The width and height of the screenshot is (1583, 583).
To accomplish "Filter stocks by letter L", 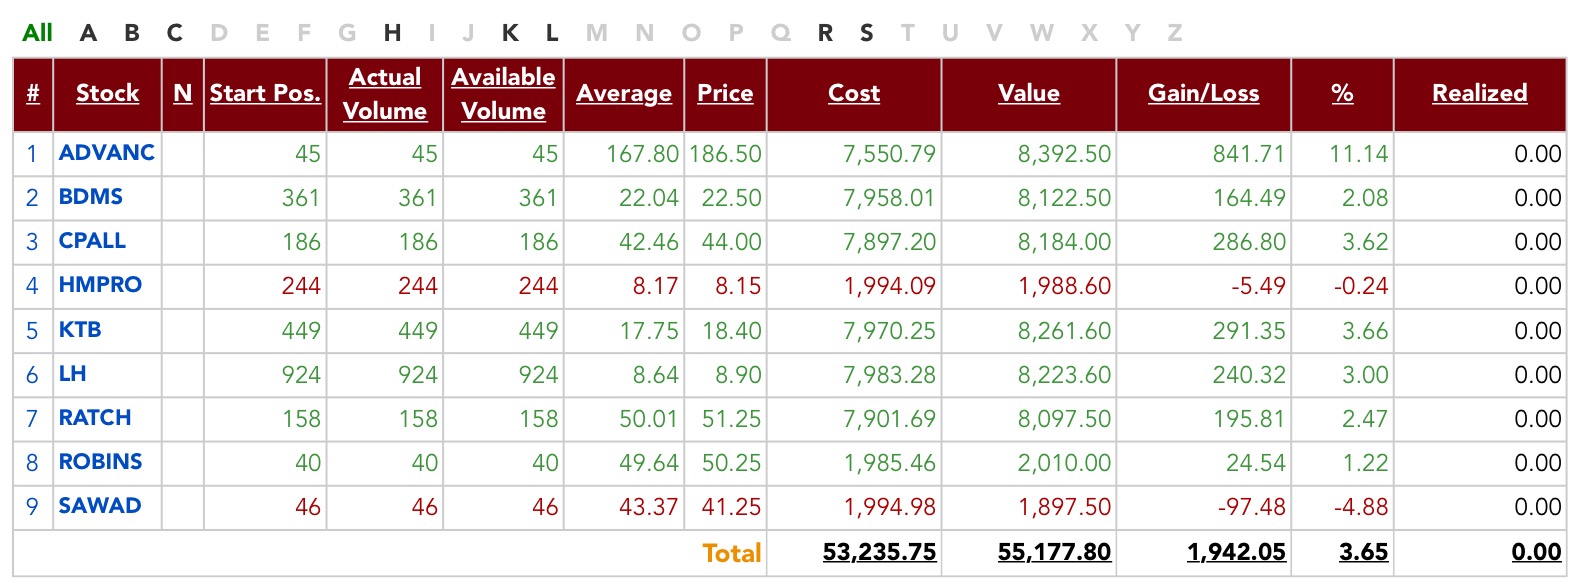I will click(552, 33).
